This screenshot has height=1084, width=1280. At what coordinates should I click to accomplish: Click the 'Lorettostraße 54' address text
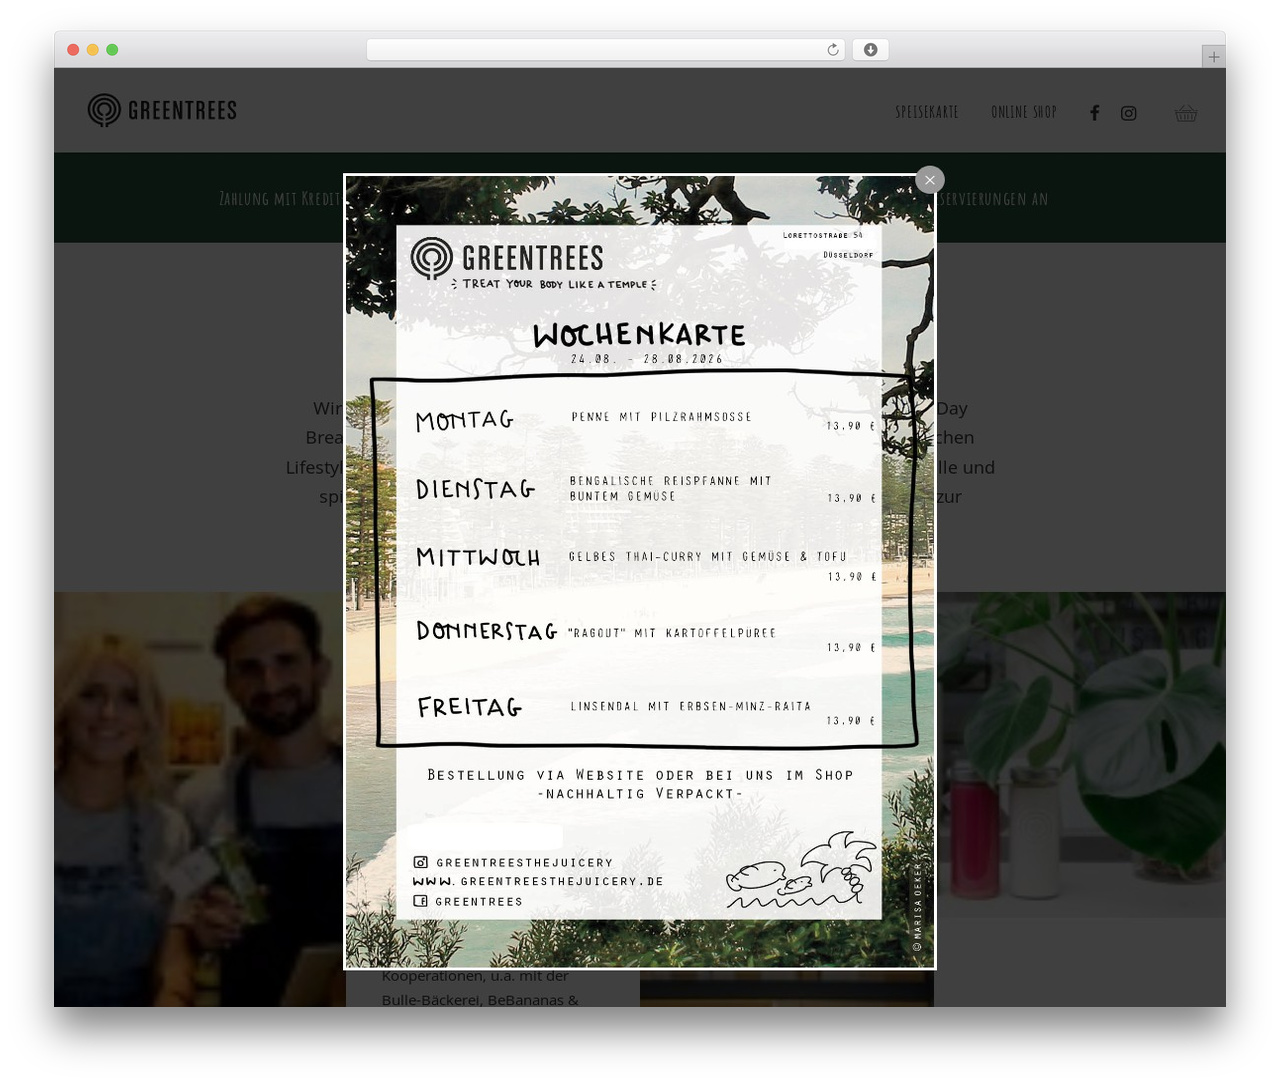coord(823,235)
